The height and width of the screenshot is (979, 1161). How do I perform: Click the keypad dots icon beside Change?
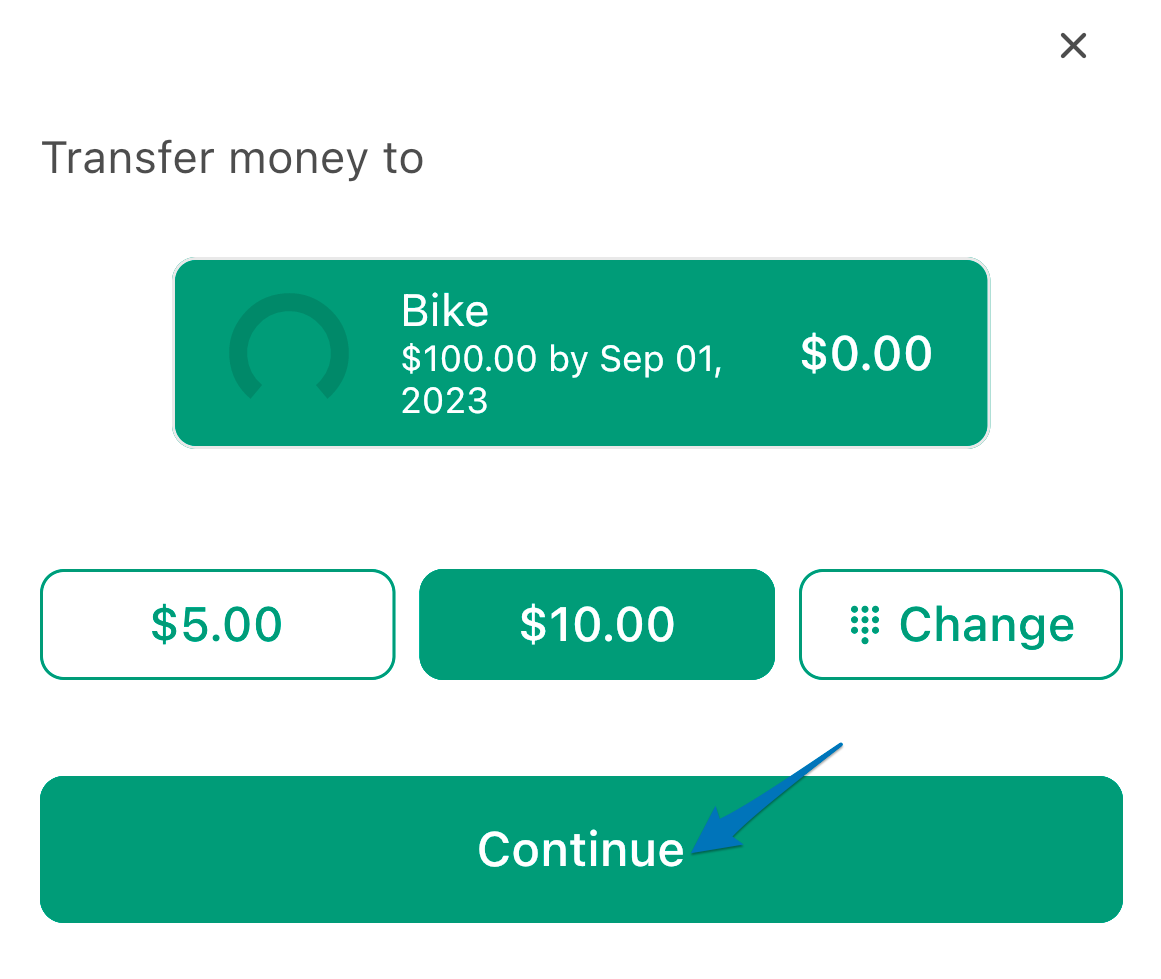pyautogui.click(x=865, y=624)
